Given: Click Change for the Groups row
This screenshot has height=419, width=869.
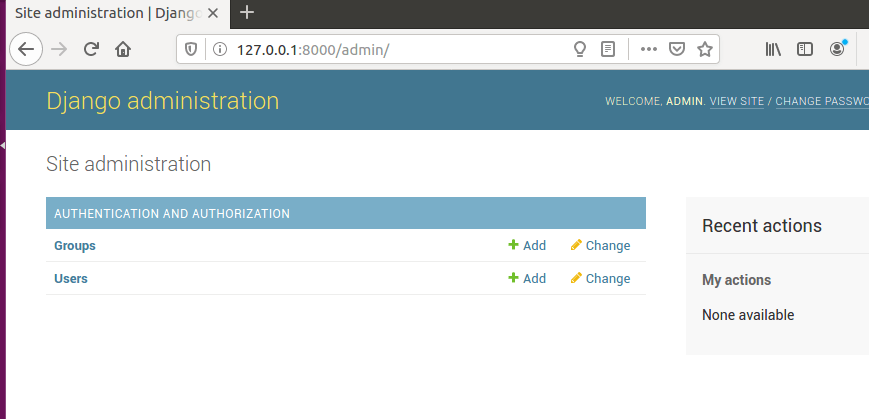Looking at the screenshot, I should coord(600,246).
